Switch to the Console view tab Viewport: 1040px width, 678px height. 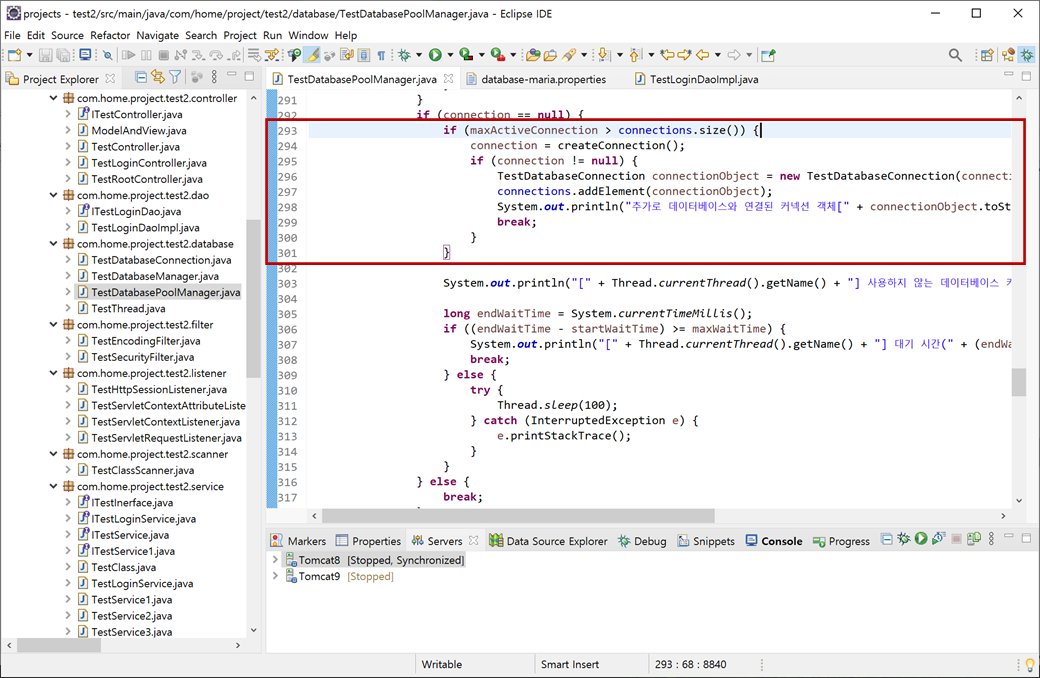pyautogui.click(x=774, y=541)
